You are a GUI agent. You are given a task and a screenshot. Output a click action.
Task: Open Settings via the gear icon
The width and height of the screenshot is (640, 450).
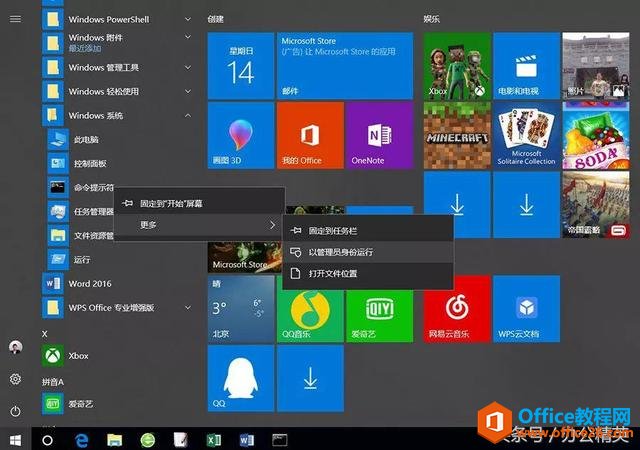[x=15, y=379]
